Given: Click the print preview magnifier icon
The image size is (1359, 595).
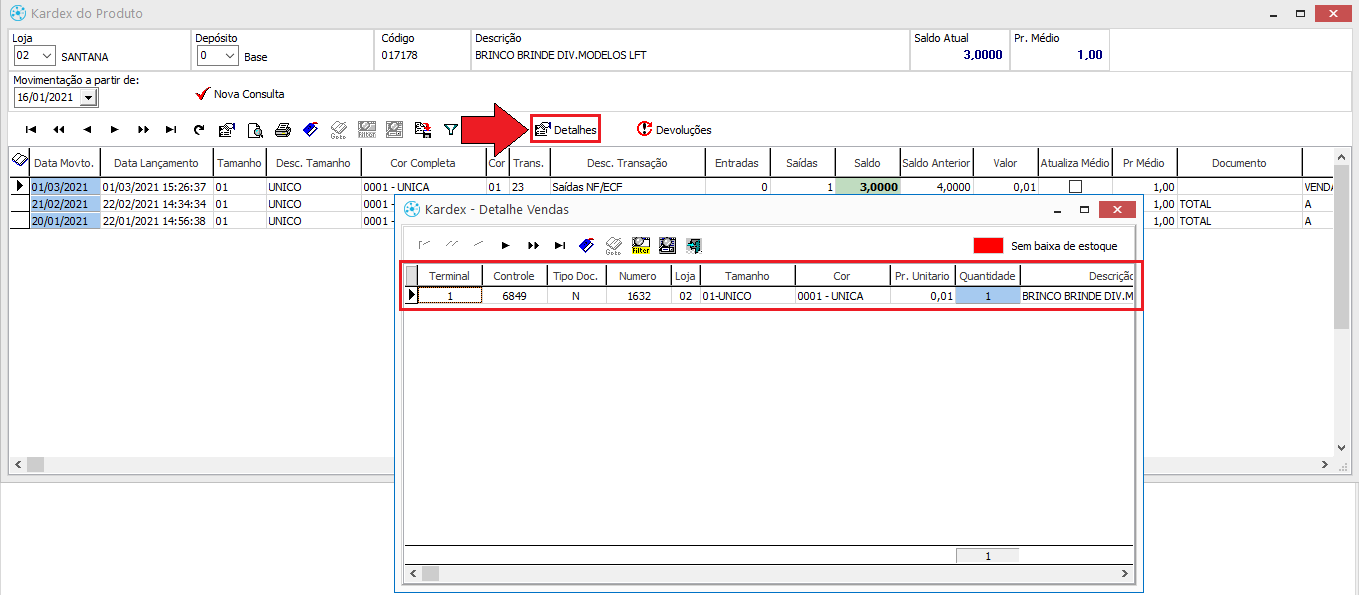Looking at the screenshot, I should 255,130.
